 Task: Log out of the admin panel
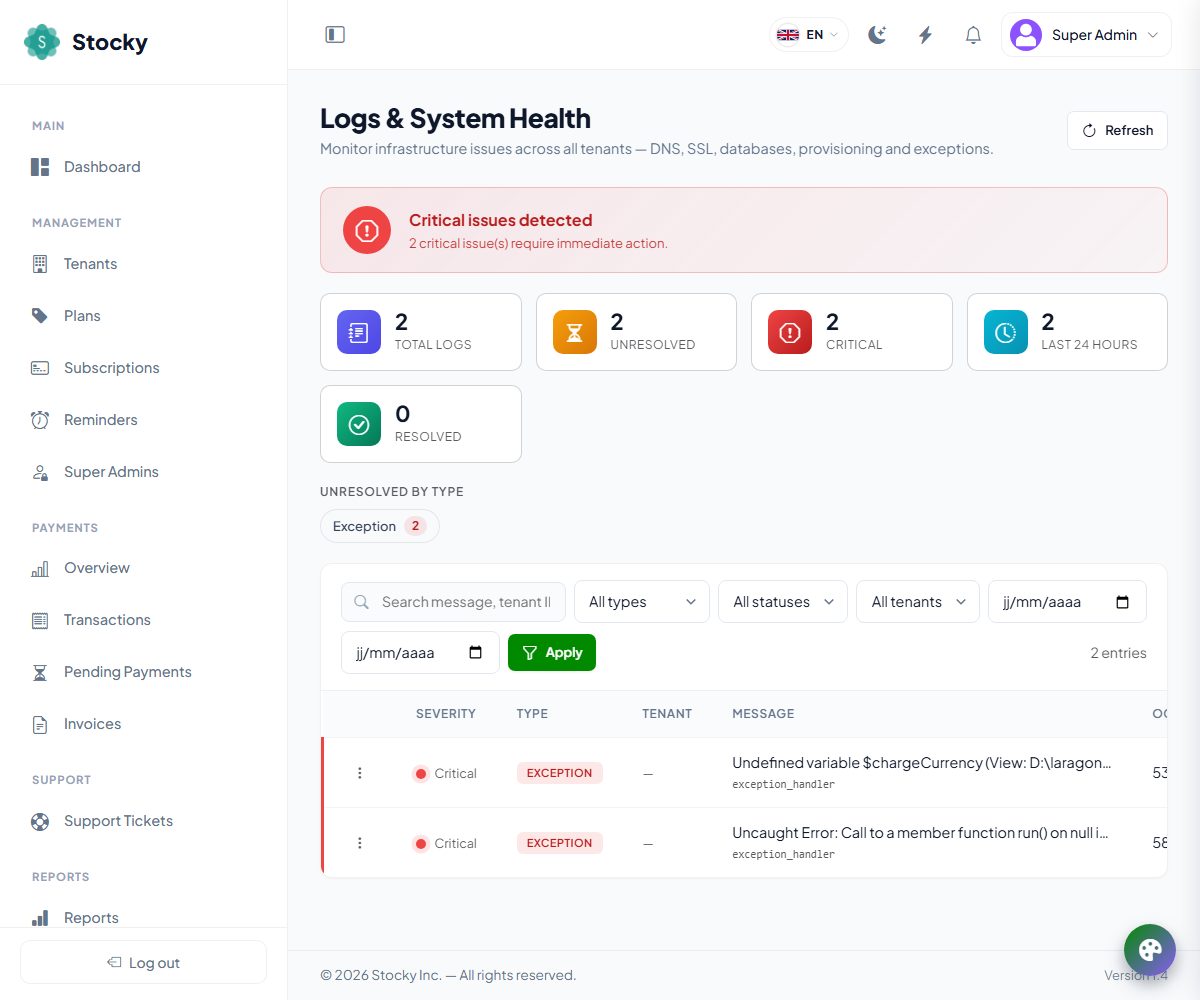pos(144,962)
